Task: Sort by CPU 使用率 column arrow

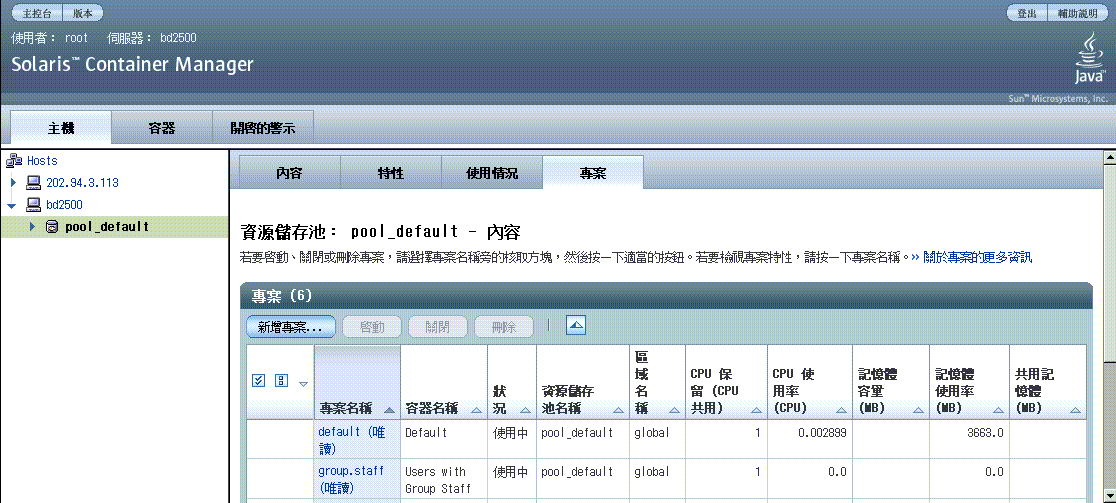Action: 841,410
